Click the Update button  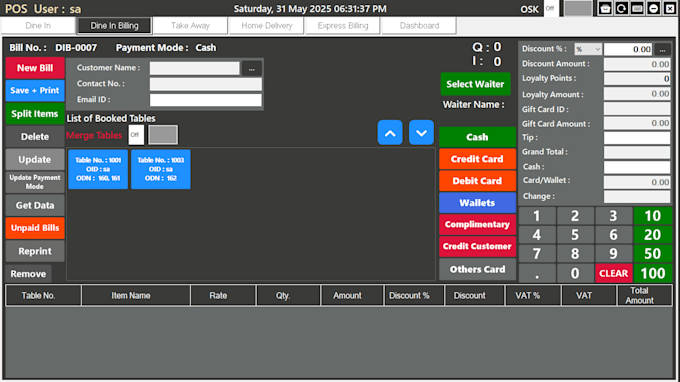tap(35, 160)
